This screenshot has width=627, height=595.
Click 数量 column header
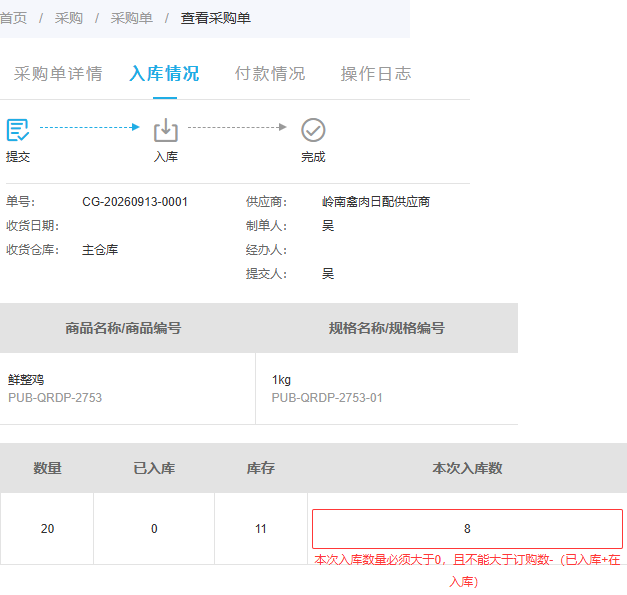[x=47, y=468]
